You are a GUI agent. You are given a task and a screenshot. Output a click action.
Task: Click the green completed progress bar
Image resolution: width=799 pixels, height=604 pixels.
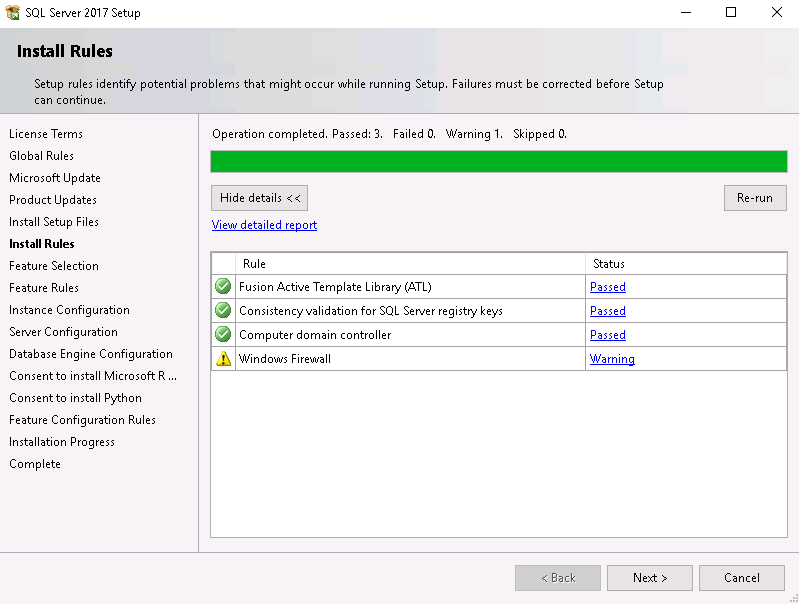[x=499, y=162]
